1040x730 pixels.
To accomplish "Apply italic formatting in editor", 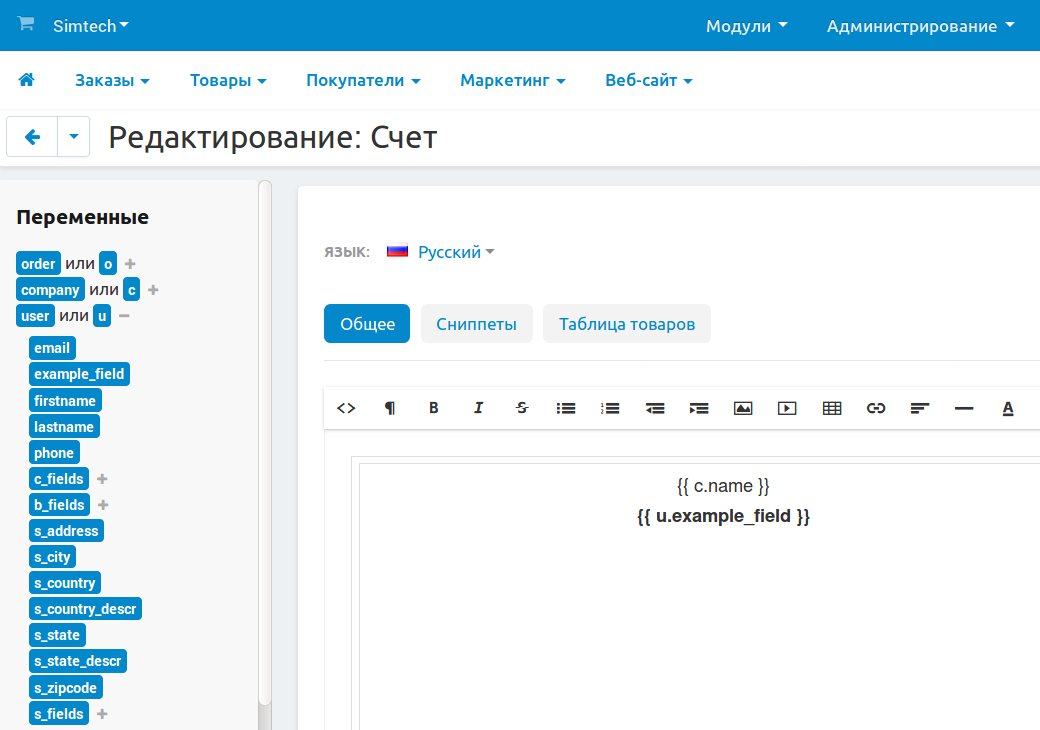I will 478,408.
